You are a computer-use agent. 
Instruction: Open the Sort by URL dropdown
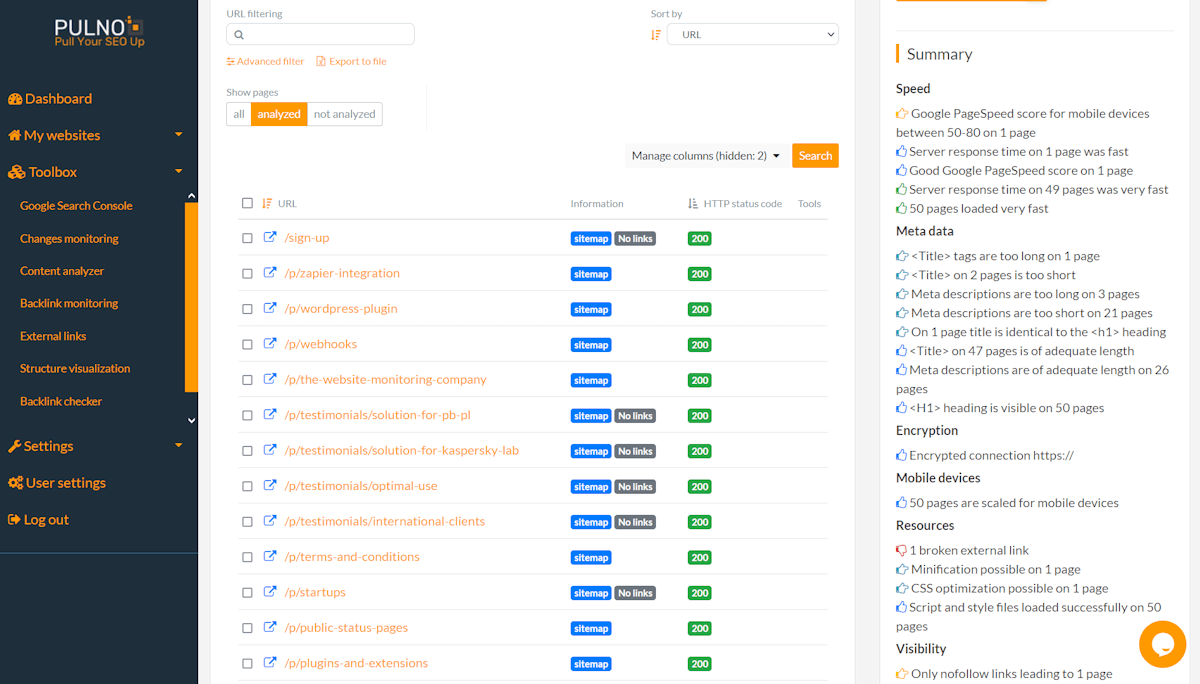(x=753, y=34)
